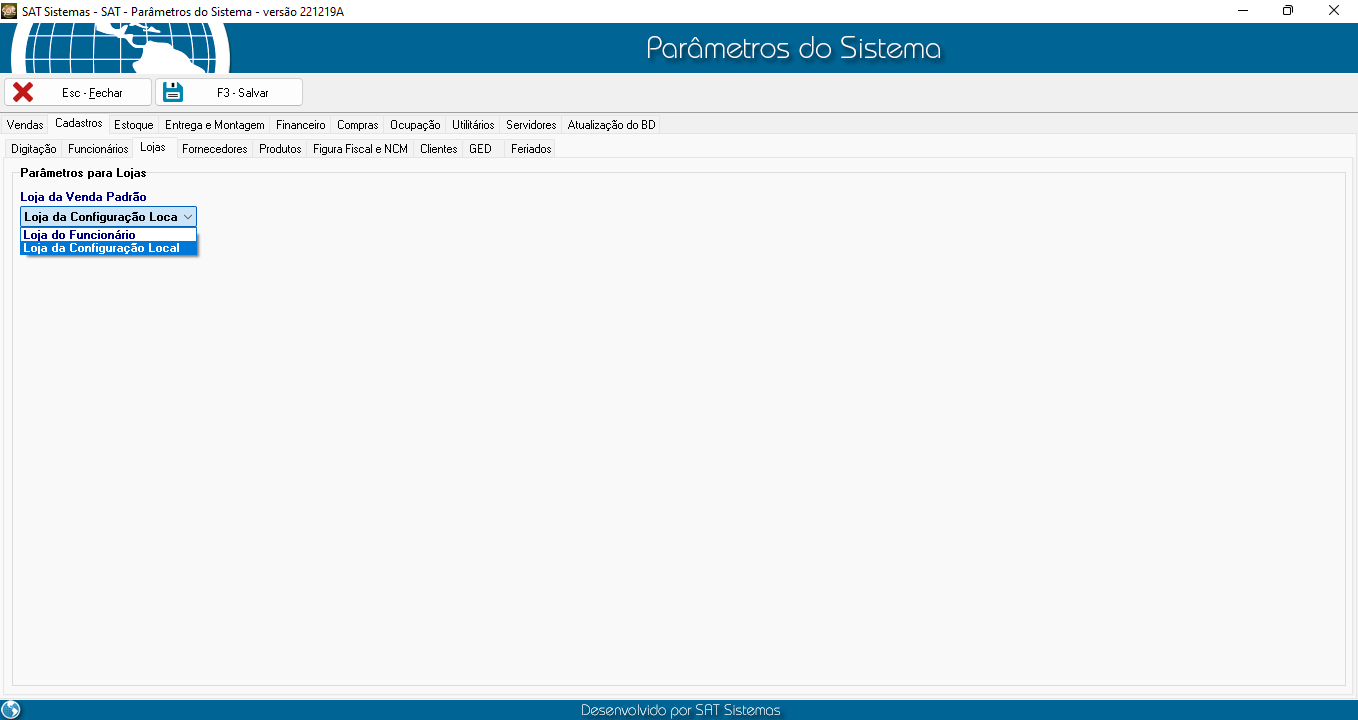
Task: Switch to the Figura Fiscal e NCM sub-tab
Action: (x=360, y=149)
